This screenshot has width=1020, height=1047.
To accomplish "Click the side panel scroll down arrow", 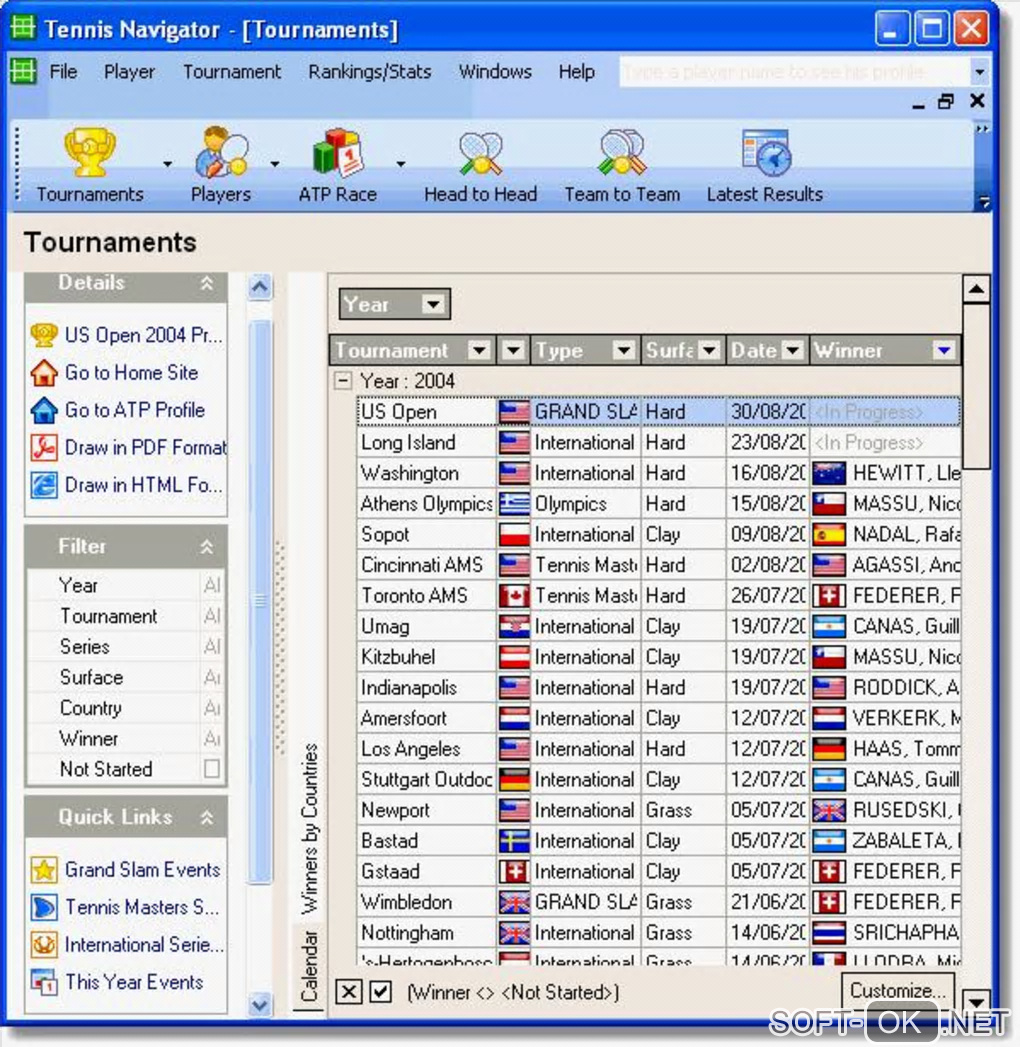I will [x=260, y=1004].
